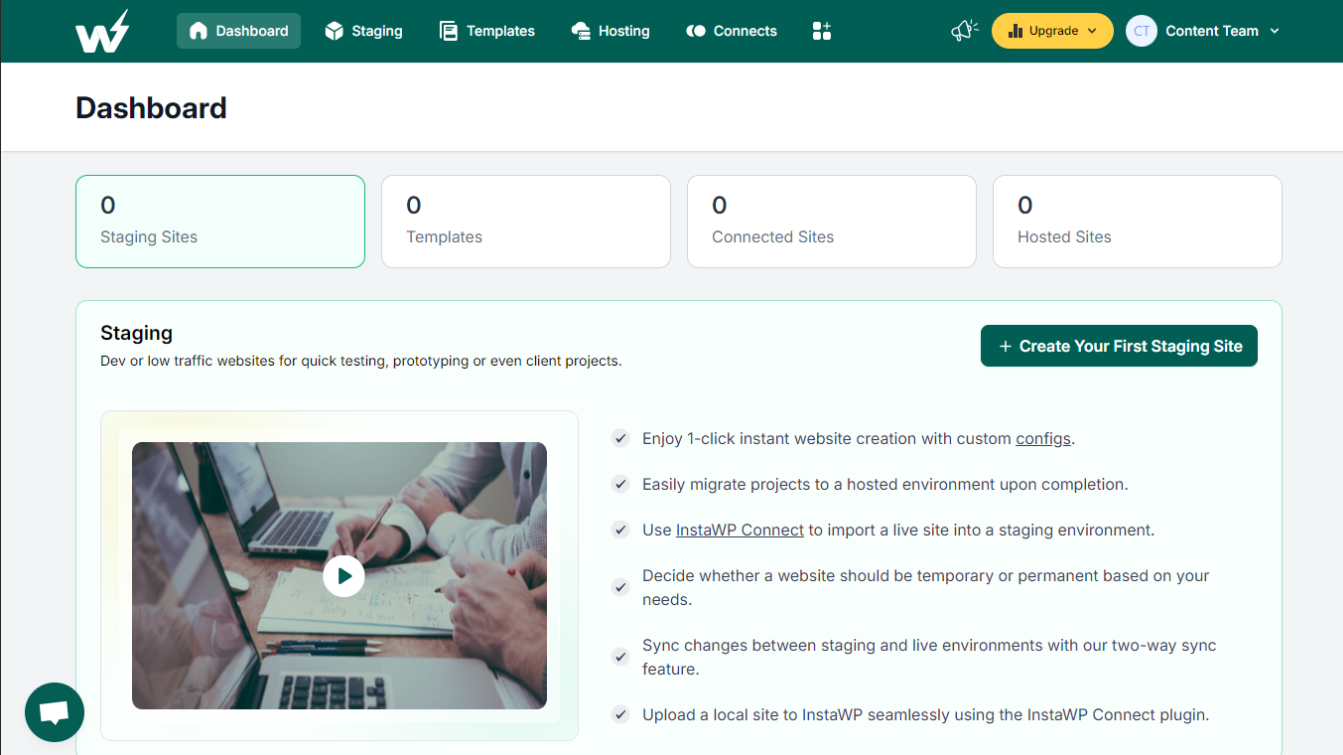Click the "Staging" section heading

136,333
